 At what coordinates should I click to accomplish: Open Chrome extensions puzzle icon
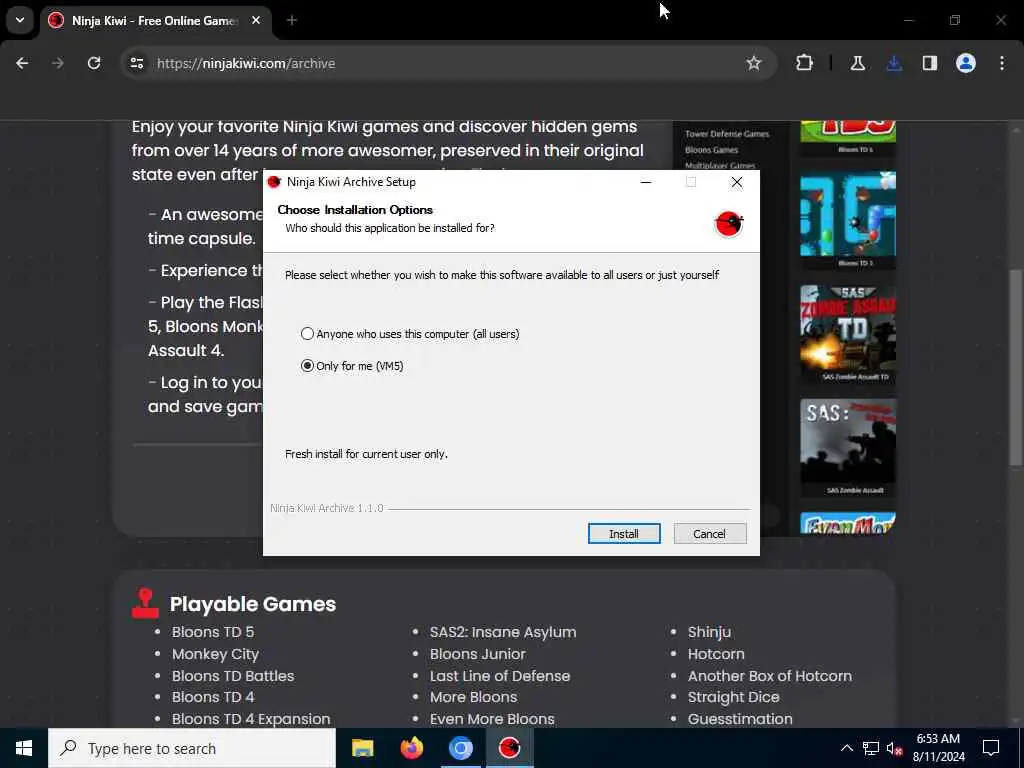coord(805,63)
